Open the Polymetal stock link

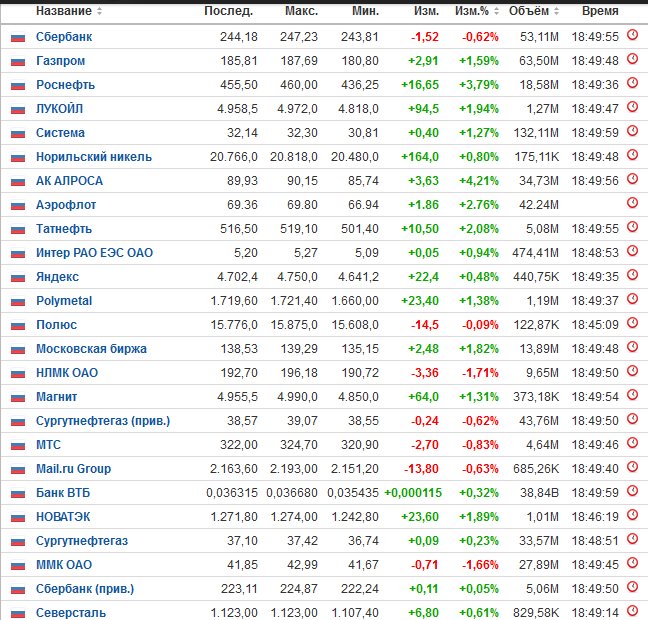[64, 300]
